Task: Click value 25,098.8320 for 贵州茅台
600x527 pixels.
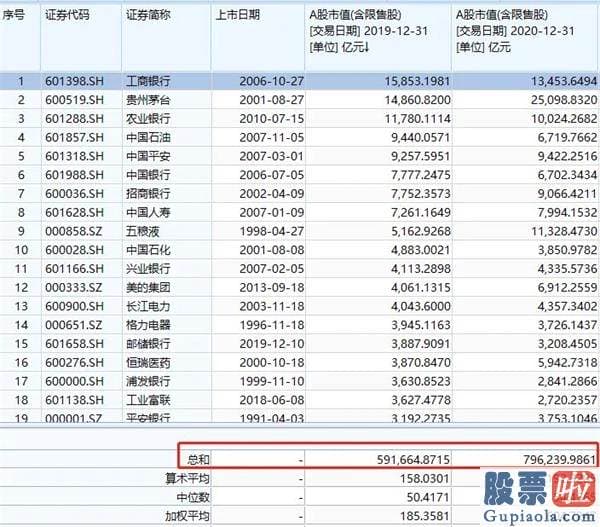Action: point(564,100)
